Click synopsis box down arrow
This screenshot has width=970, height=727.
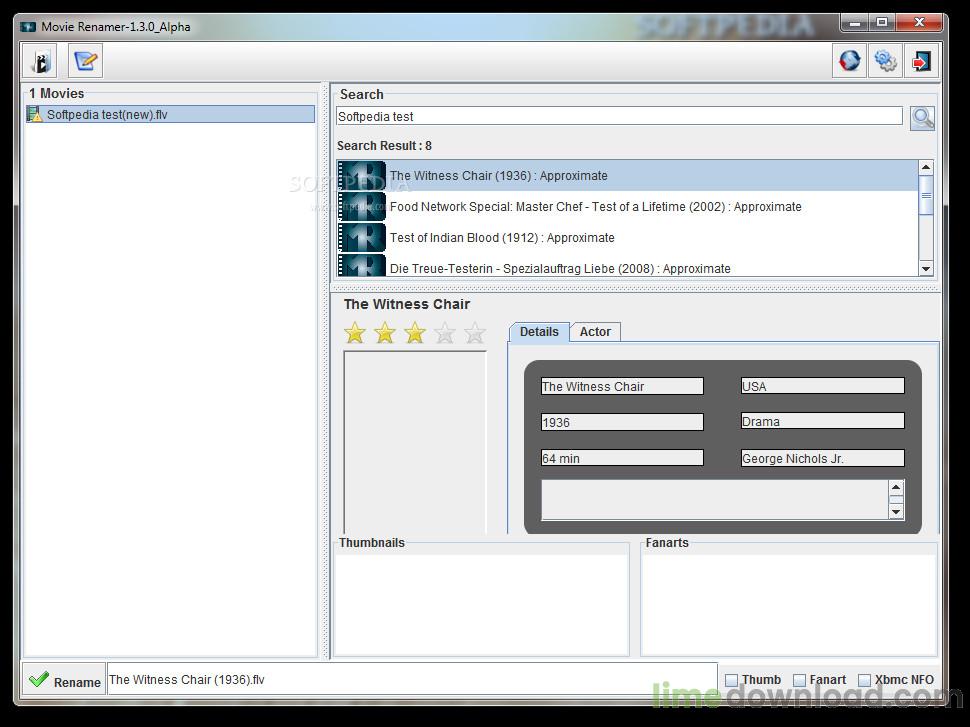click(x=896, y=512)
